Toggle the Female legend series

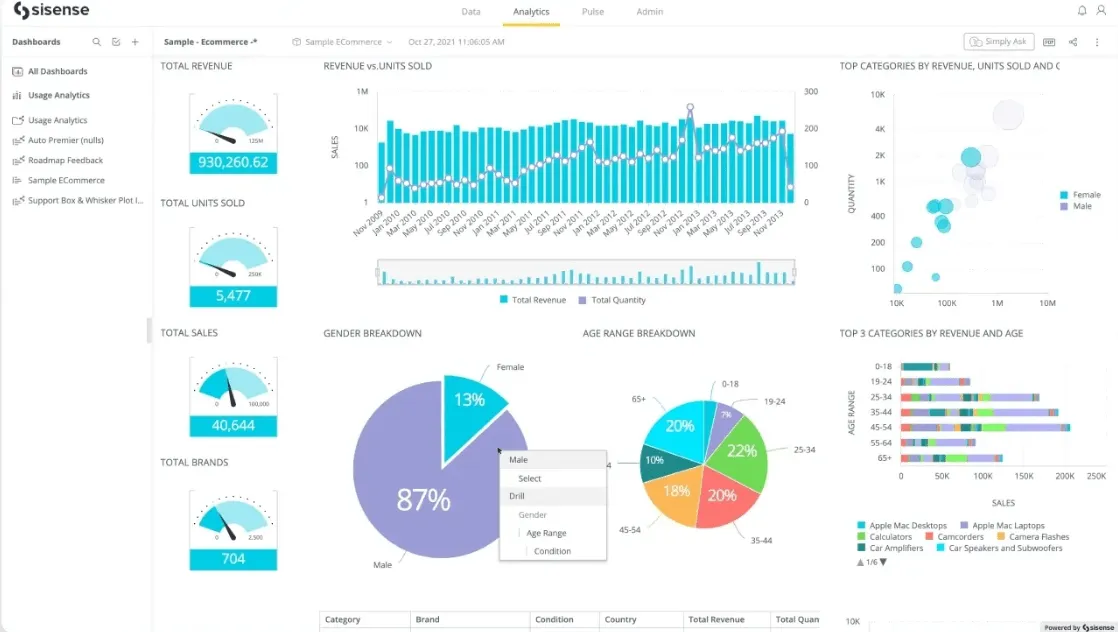[x=1080, y=195]
